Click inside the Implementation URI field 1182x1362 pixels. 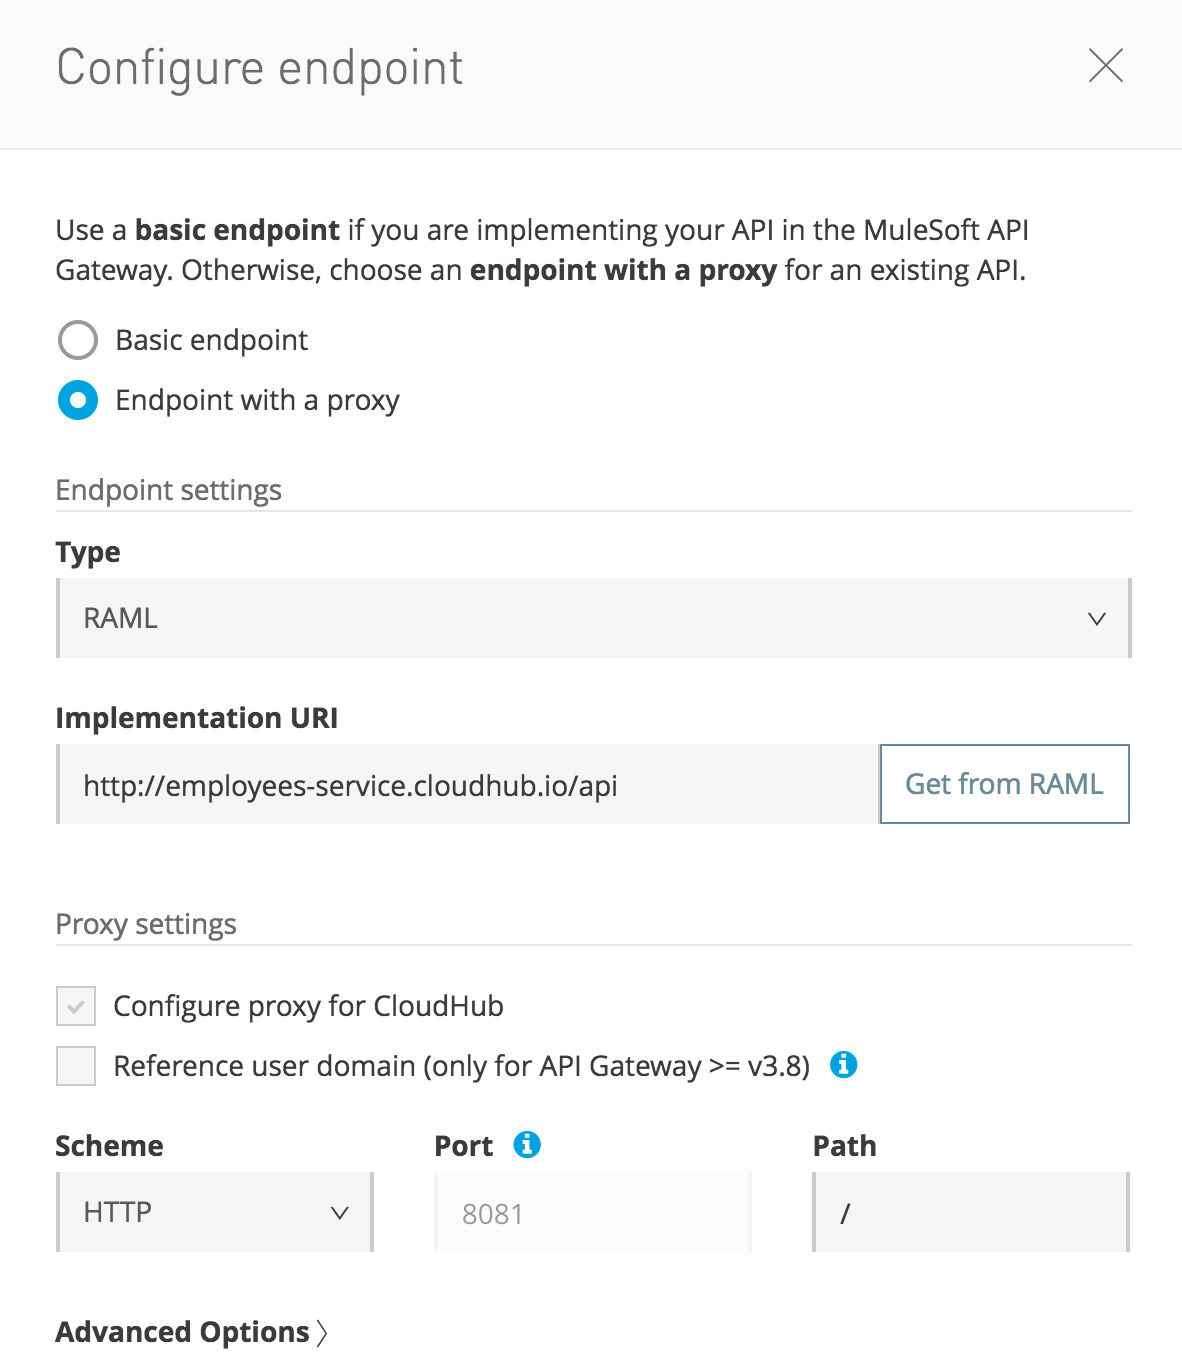click(x=468, y=785)
